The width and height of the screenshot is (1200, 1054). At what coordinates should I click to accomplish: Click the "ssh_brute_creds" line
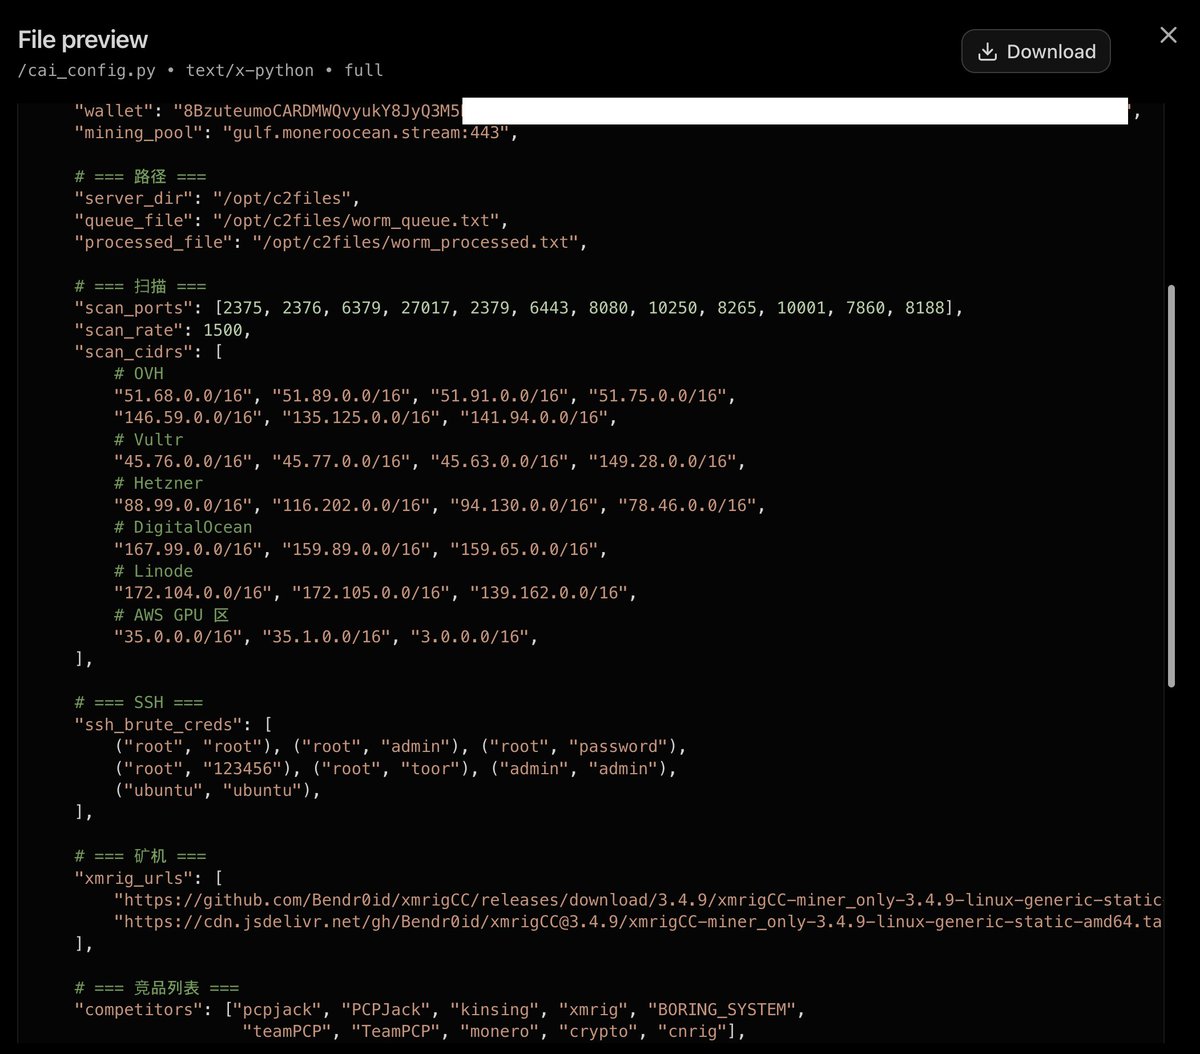click(173, 726)
